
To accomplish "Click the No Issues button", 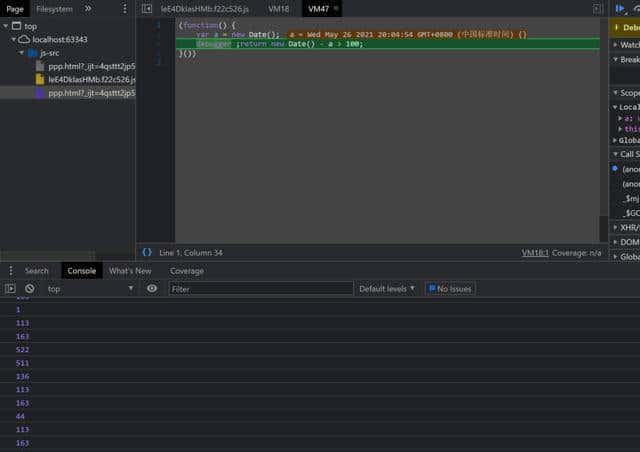I will pos(450,288).
